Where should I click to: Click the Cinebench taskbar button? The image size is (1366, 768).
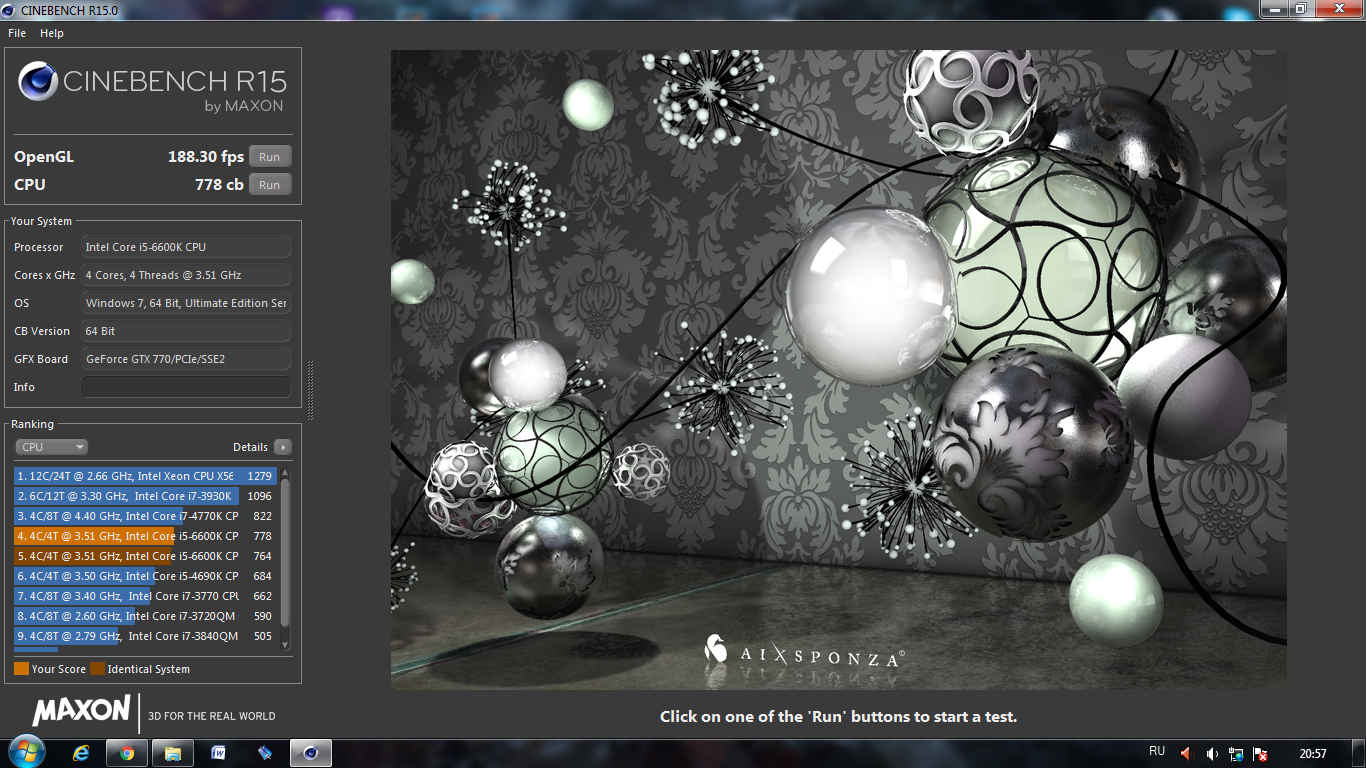click(x=310, y=753)
